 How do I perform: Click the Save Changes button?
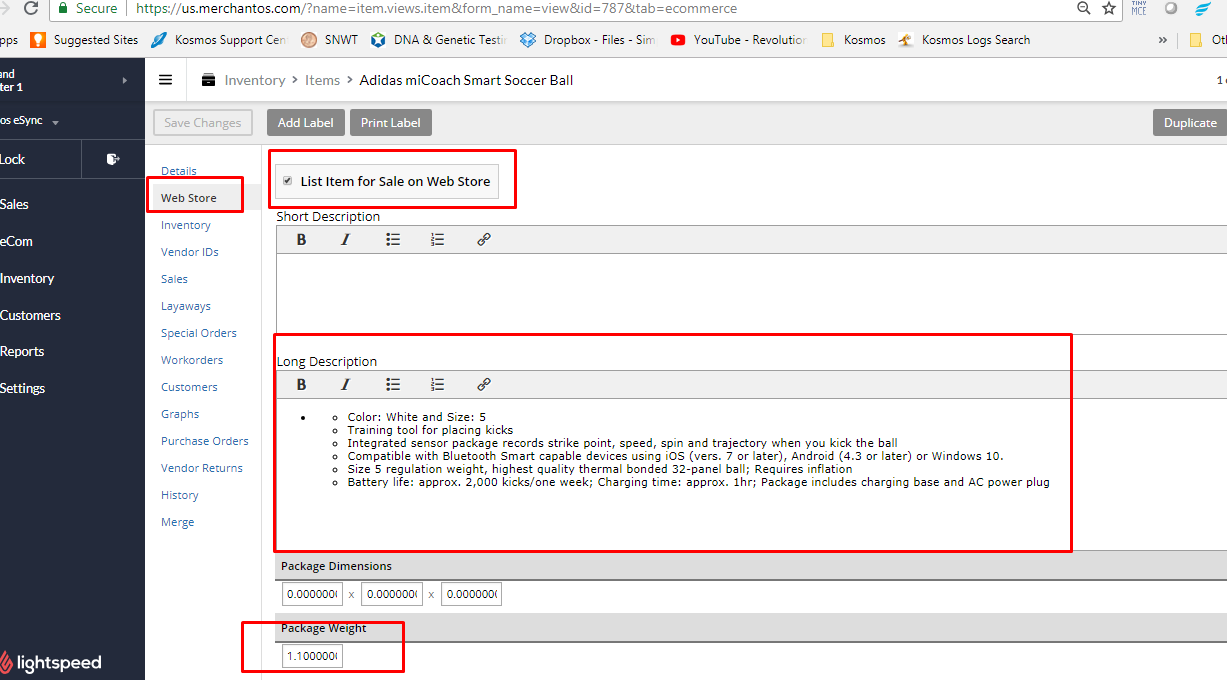203,123
